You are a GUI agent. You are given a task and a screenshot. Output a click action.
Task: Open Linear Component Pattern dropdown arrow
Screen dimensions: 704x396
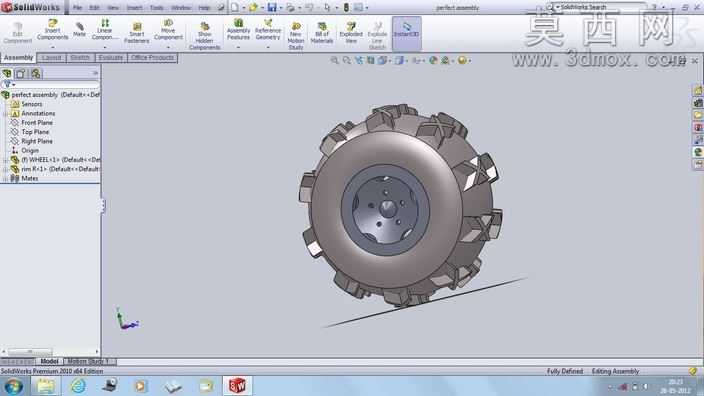(x=104, y=47)
